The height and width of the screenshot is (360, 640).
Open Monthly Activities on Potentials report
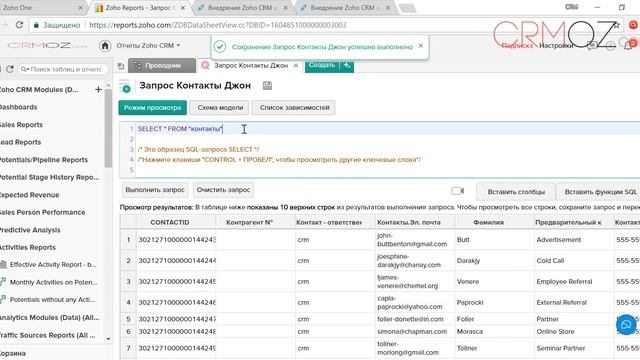coord(52,282)
